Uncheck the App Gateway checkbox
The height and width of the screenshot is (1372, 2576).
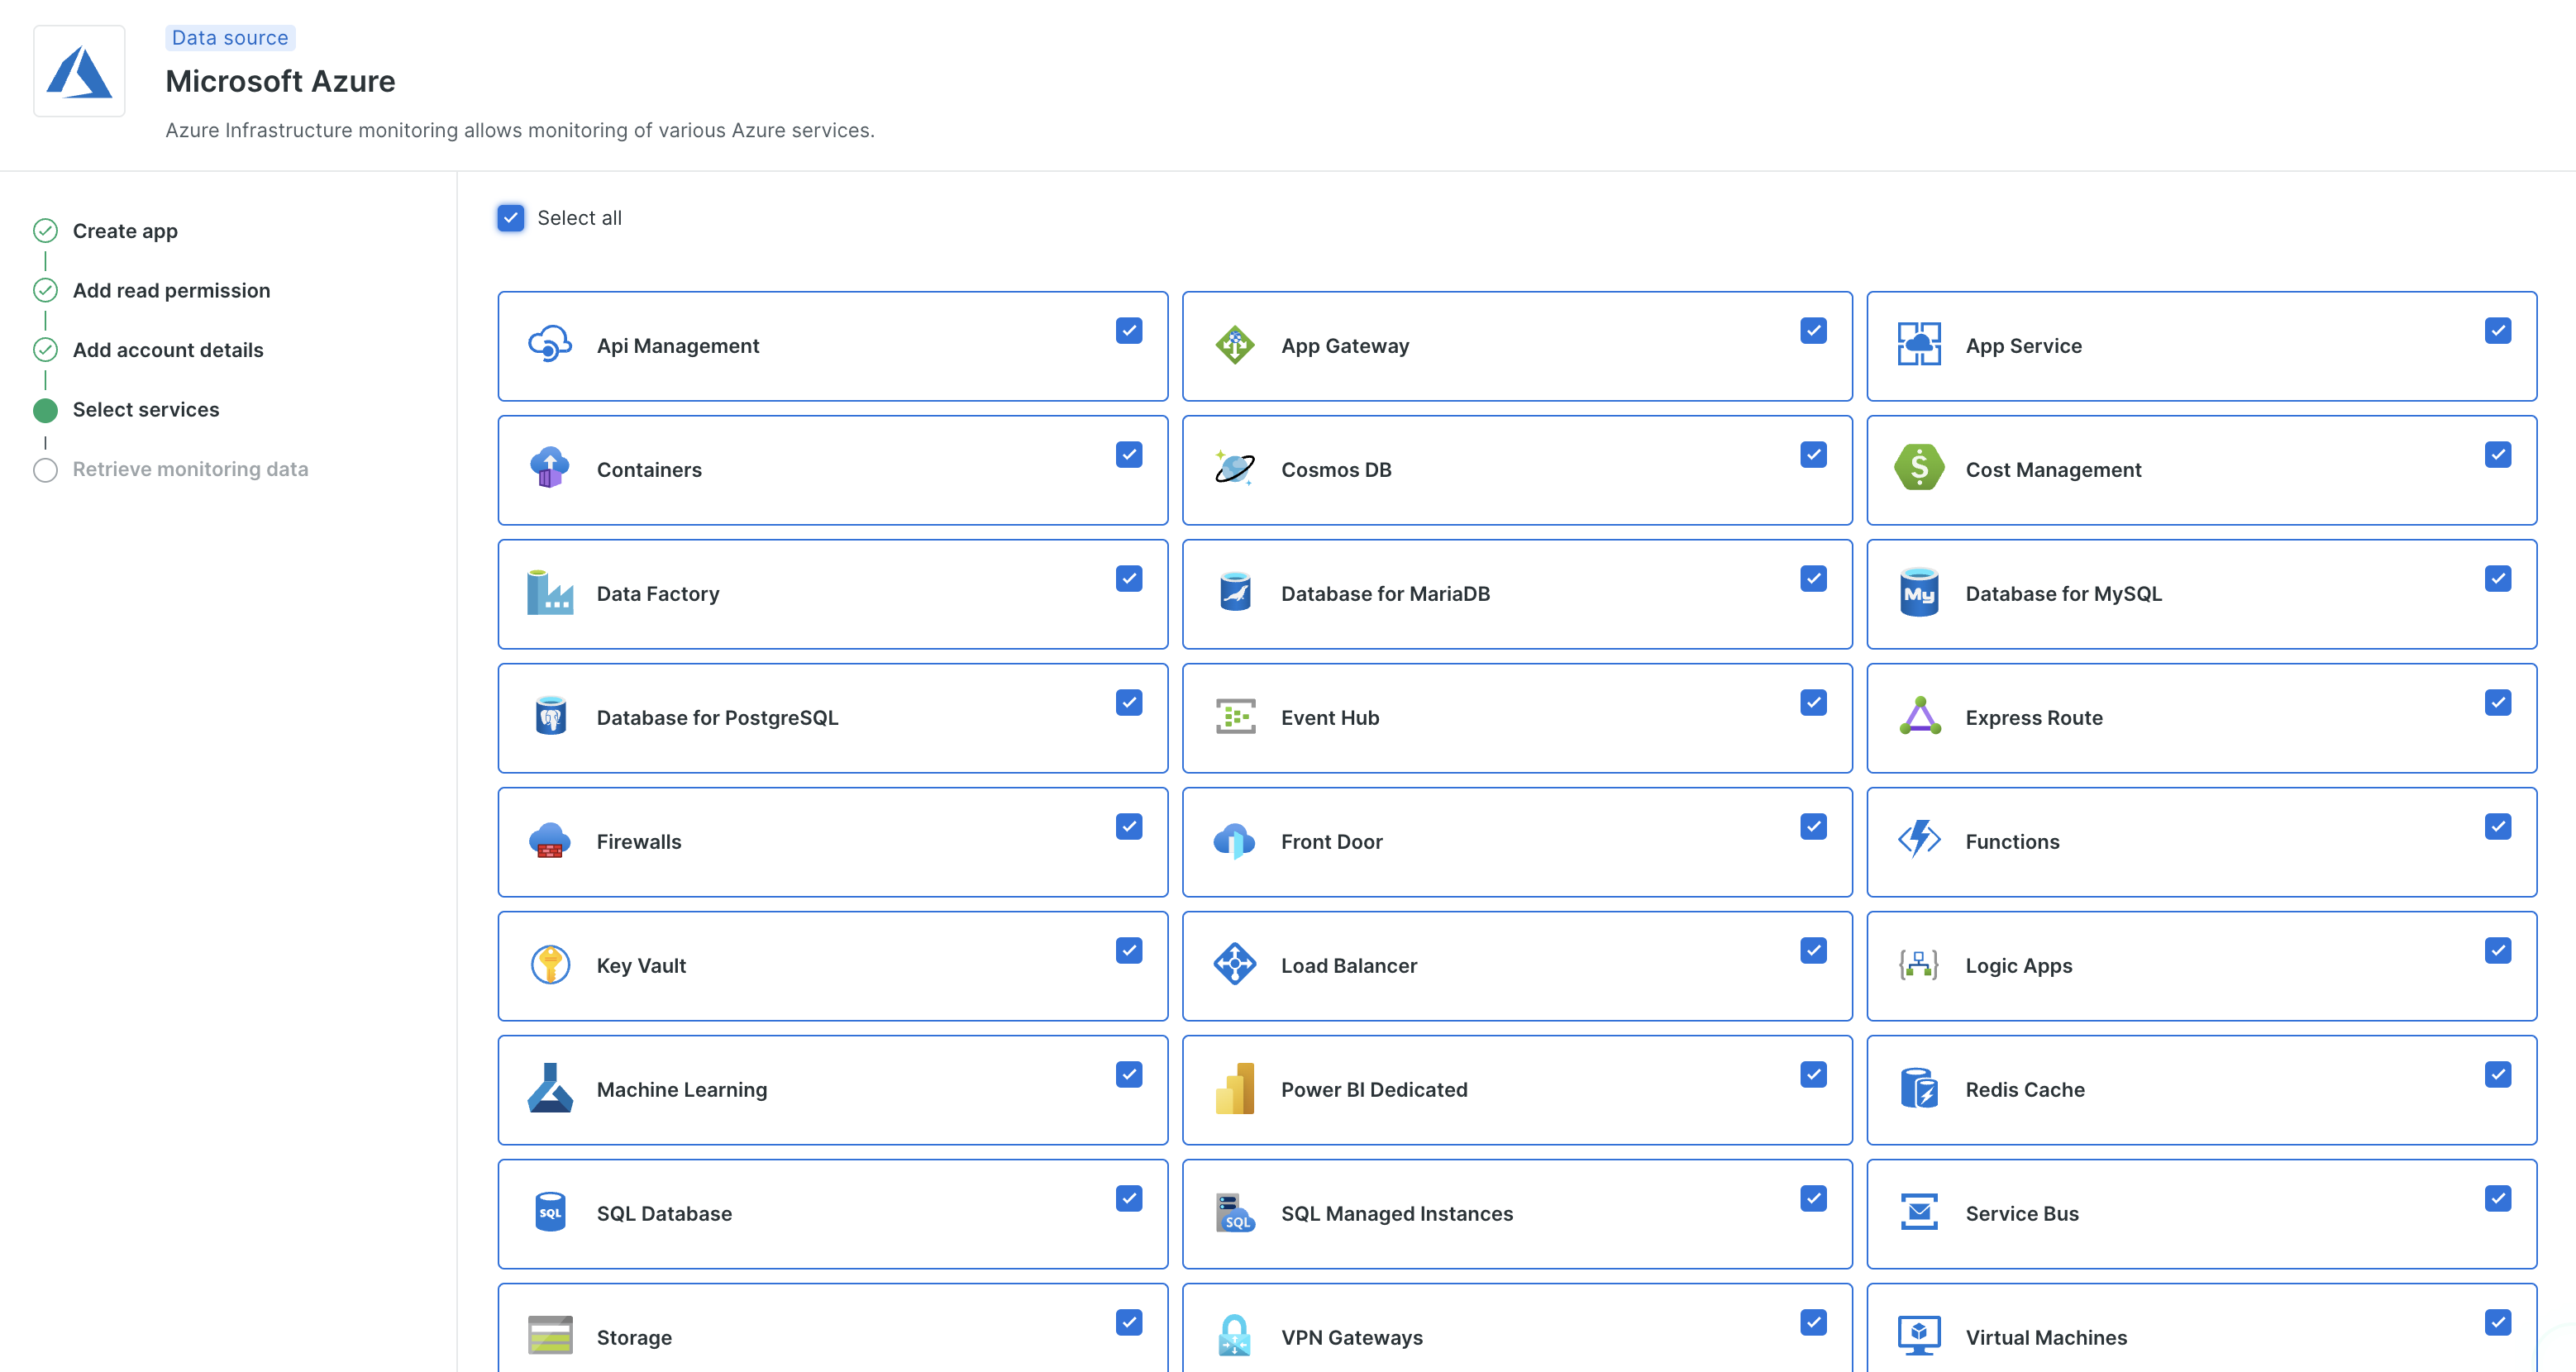tap(1812, 331)
